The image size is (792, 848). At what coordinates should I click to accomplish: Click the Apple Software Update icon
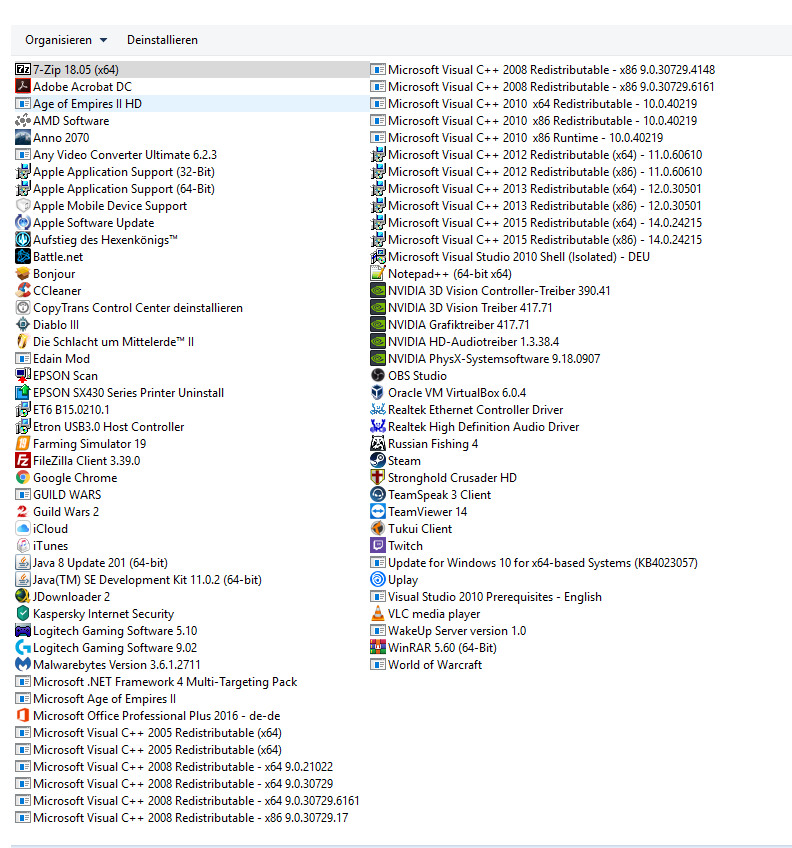[23, 222]
